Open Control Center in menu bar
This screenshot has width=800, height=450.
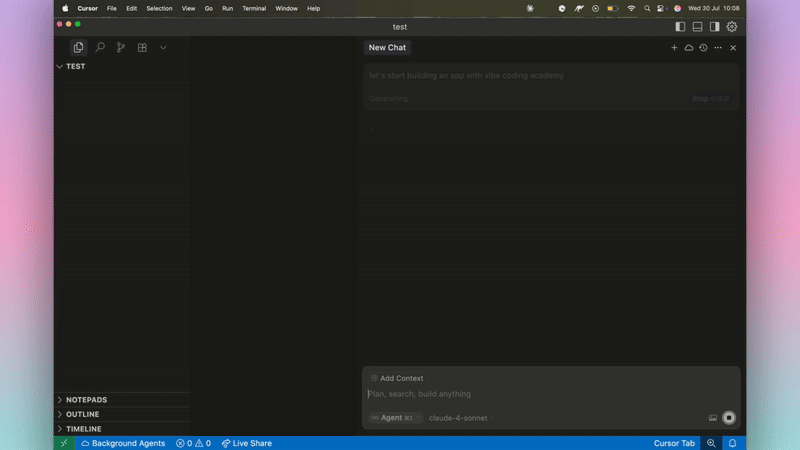pos(662,8)
